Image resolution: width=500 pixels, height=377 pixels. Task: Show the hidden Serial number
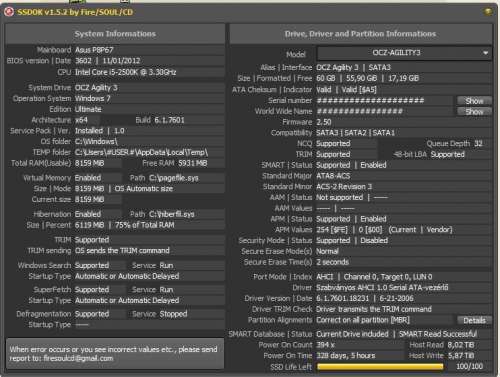[x=474, y=100]
